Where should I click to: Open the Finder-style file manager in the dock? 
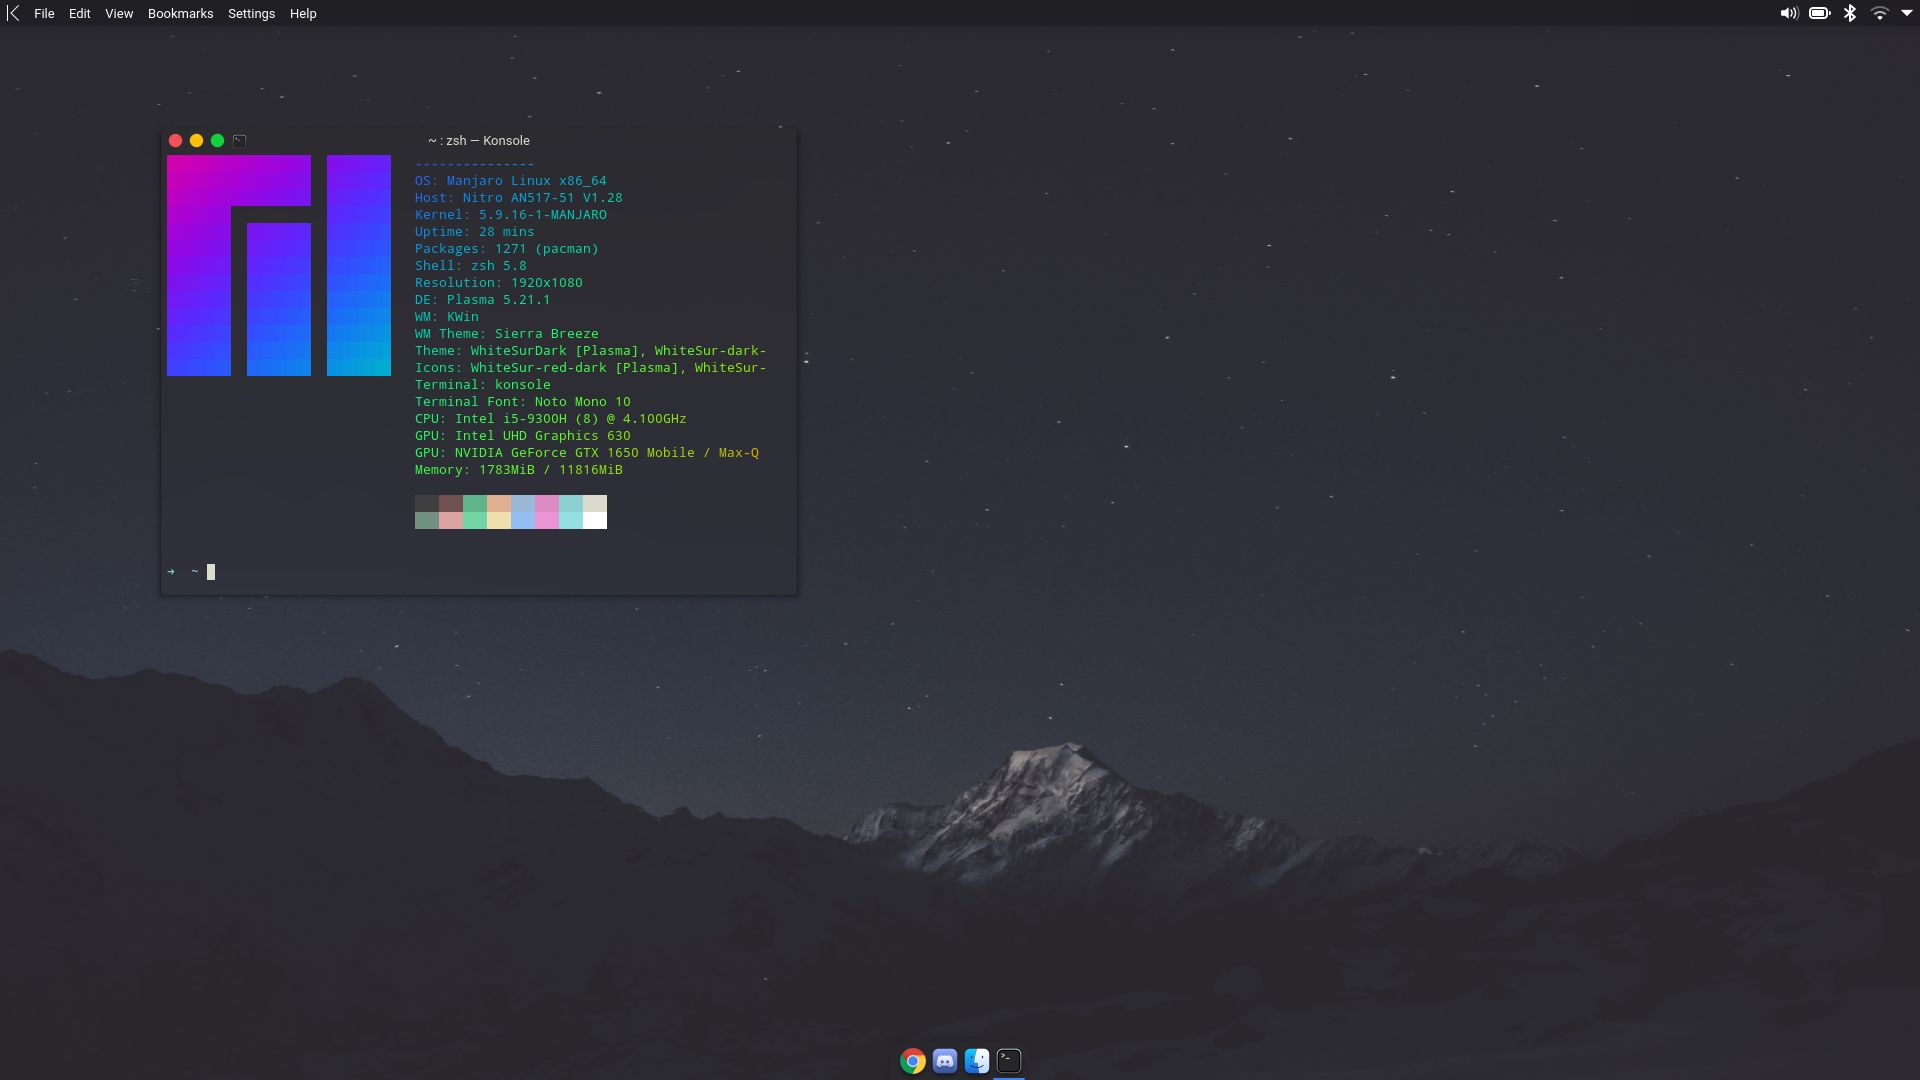point(976,1061)
